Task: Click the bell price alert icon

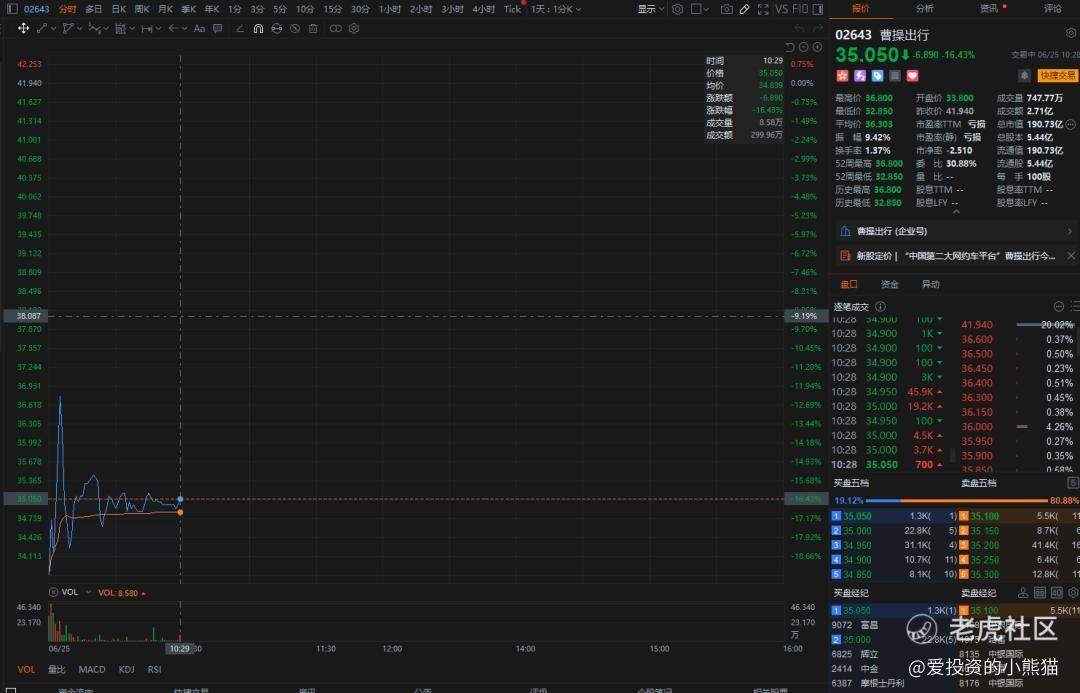Action: (1024, 76)
